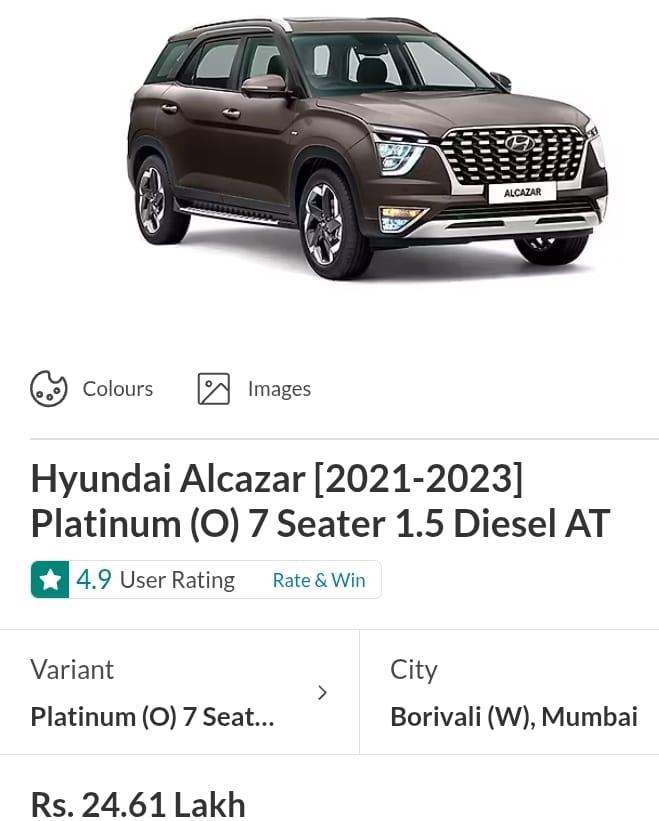The width and height of the screenshot is (659, 821).
Task: Click the 4.9 User Rating text
Action: tap(155, 580)
